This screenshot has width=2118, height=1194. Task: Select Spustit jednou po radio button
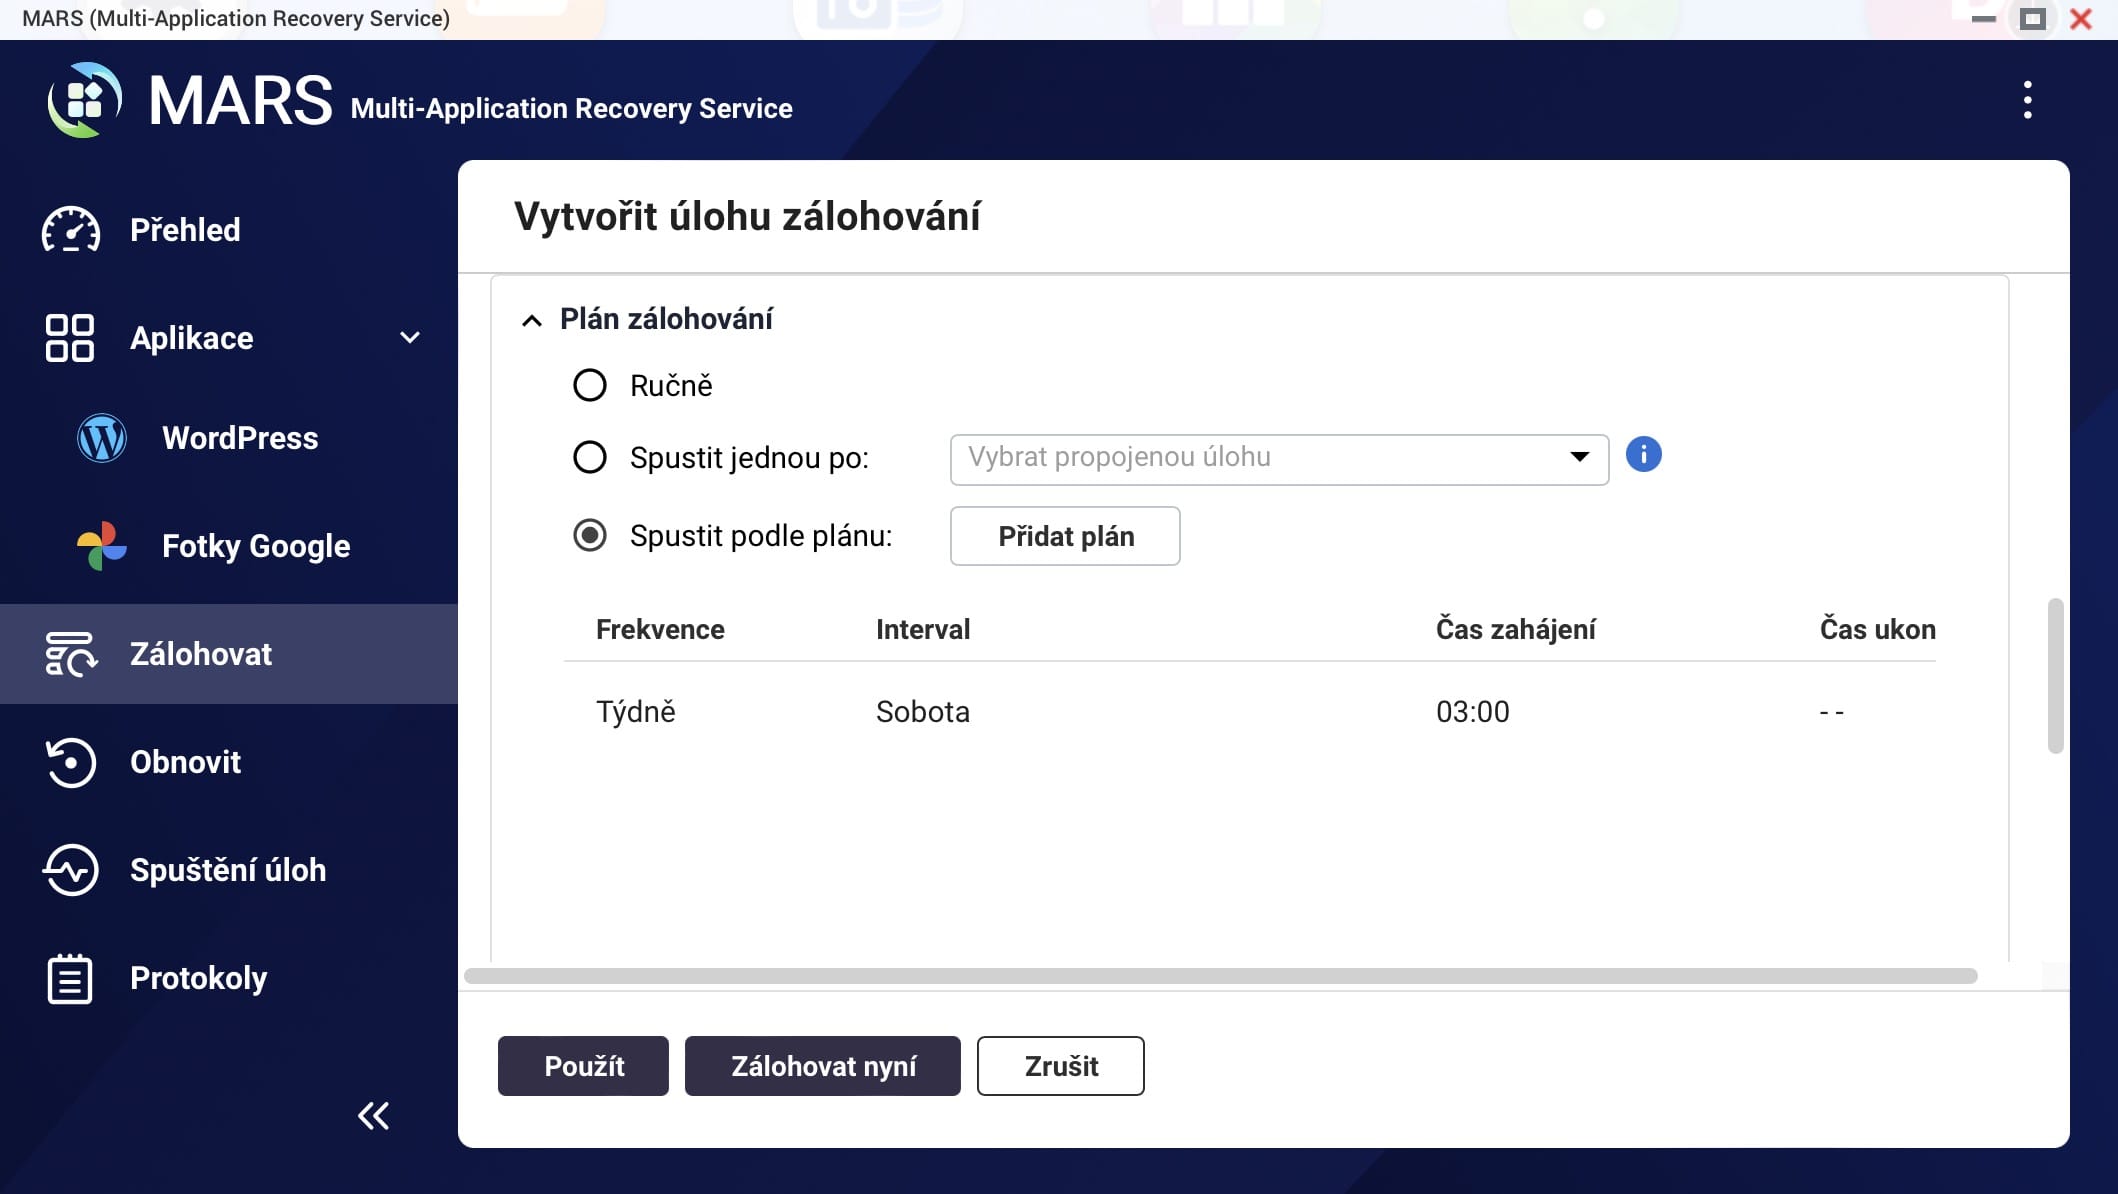coord(590,458)
